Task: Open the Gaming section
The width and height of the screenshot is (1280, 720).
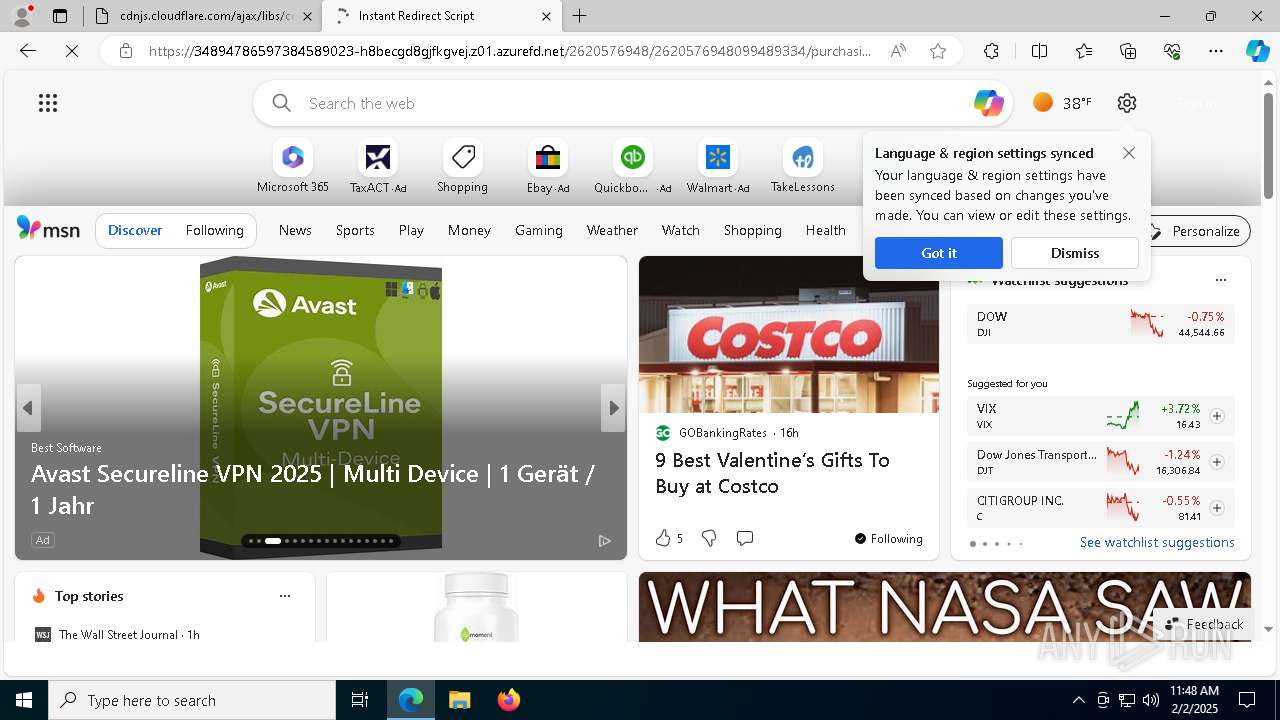Action: coord(539,230)
